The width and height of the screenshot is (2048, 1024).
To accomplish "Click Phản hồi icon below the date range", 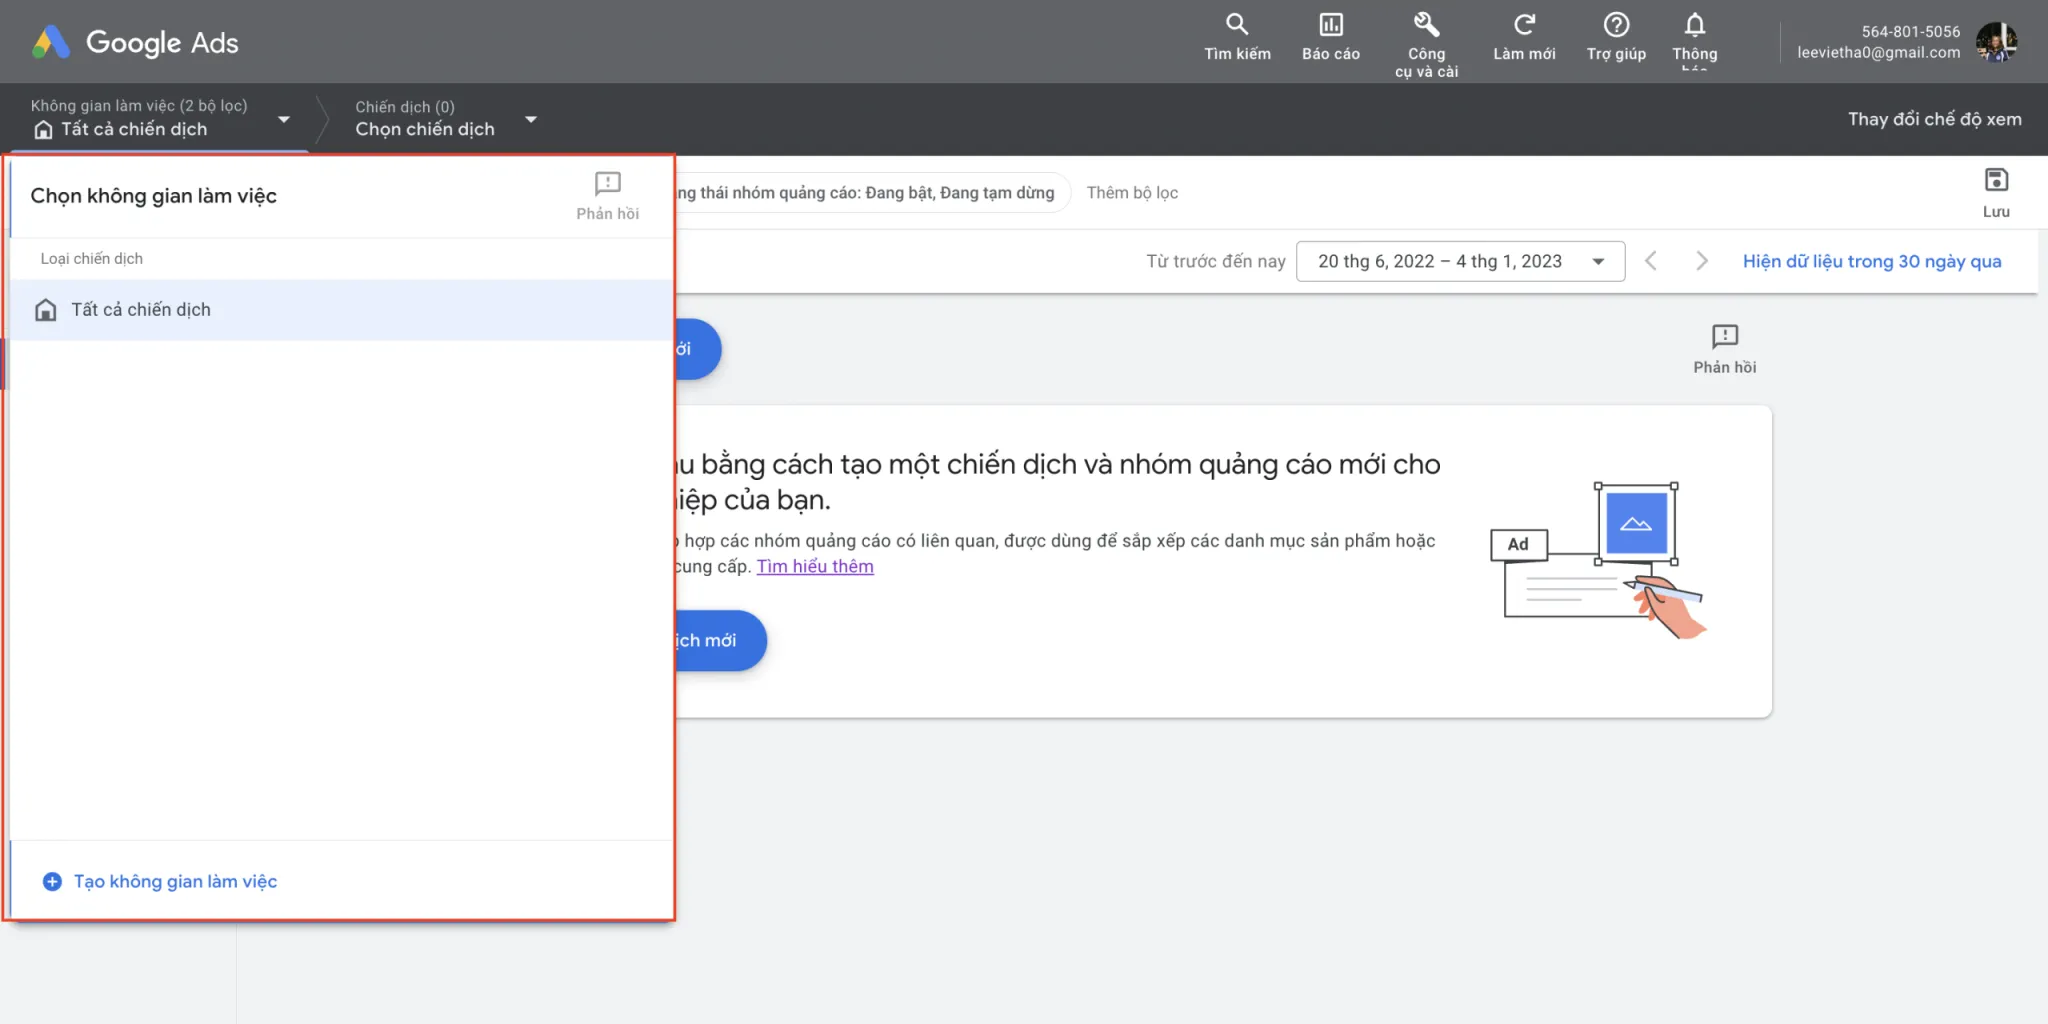I will pyautogui.click(x=1725, y=349).
